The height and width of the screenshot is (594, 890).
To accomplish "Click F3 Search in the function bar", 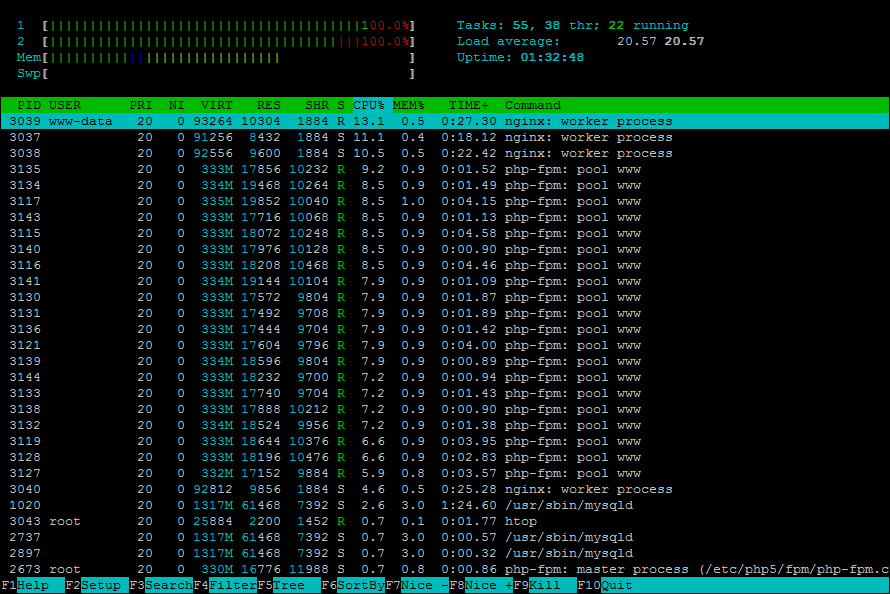I will 161,585.
